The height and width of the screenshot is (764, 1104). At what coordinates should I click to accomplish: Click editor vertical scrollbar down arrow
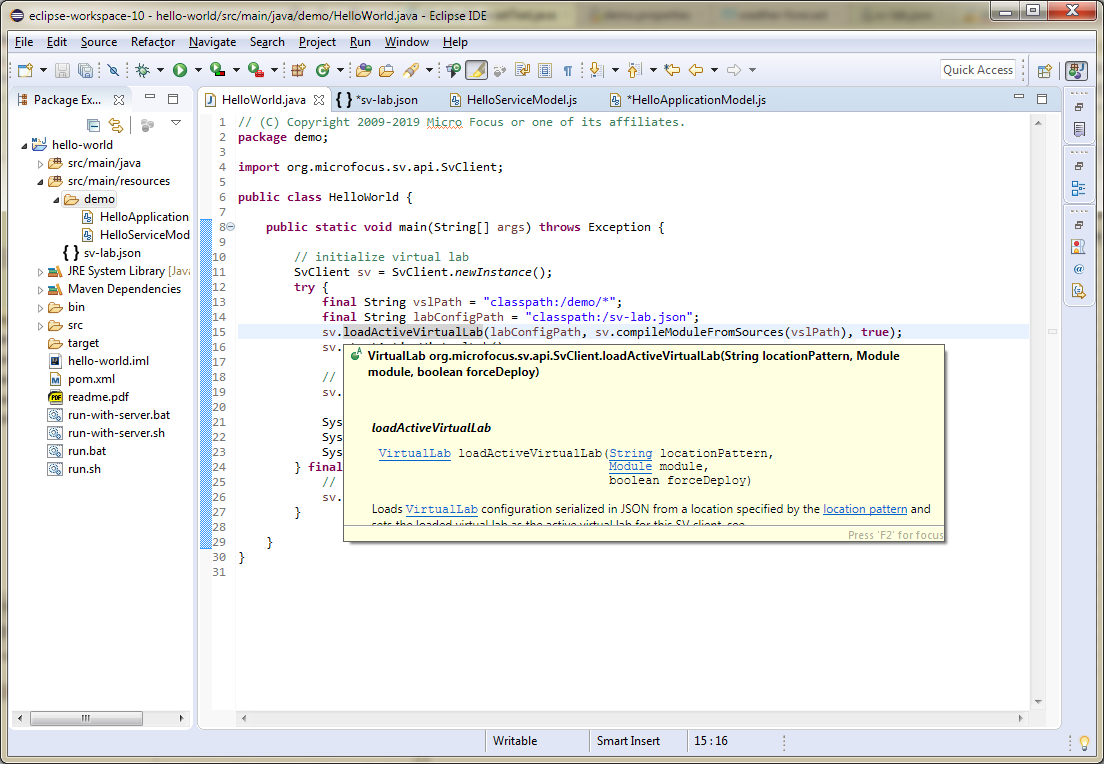pos(1038,702)
